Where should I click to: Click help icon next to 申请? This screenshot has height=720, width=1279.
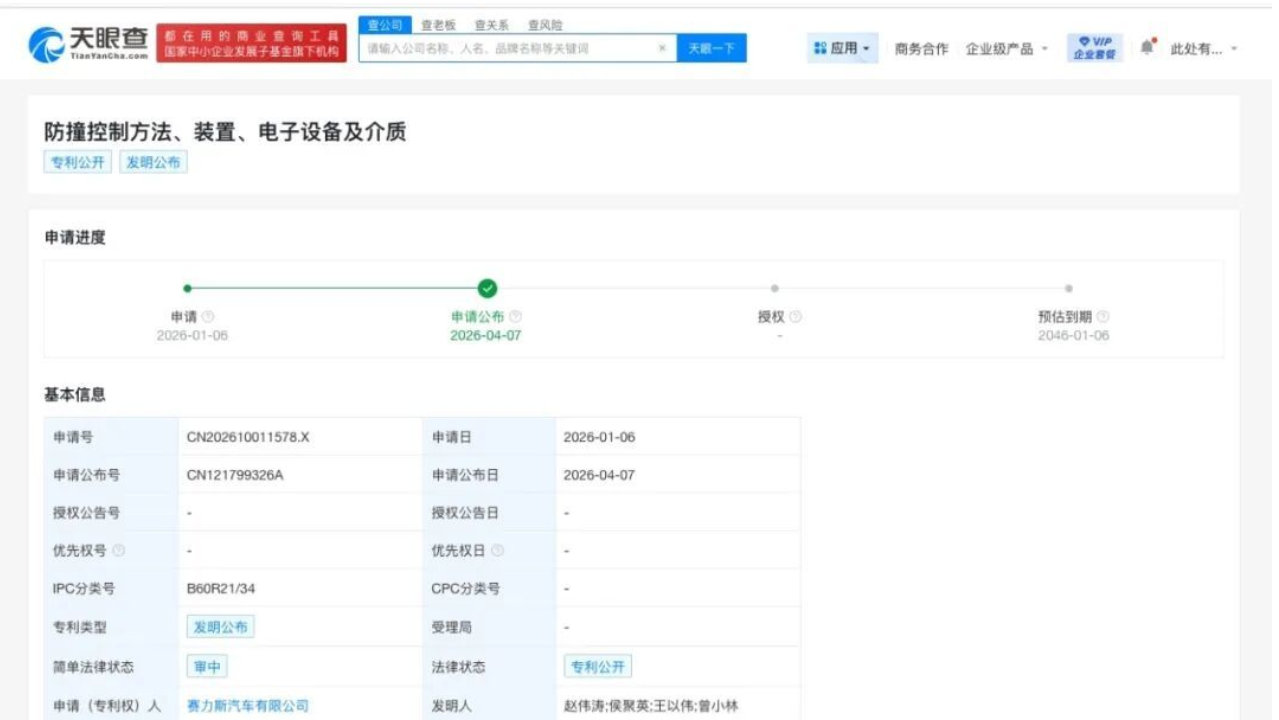[x=209, y=317]
